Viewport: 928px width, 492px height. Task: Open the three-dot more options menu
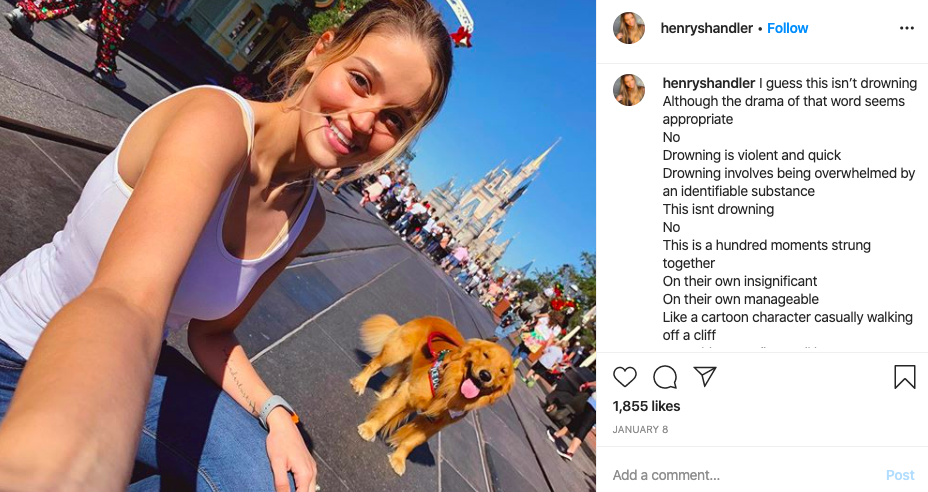click(907, 28)
